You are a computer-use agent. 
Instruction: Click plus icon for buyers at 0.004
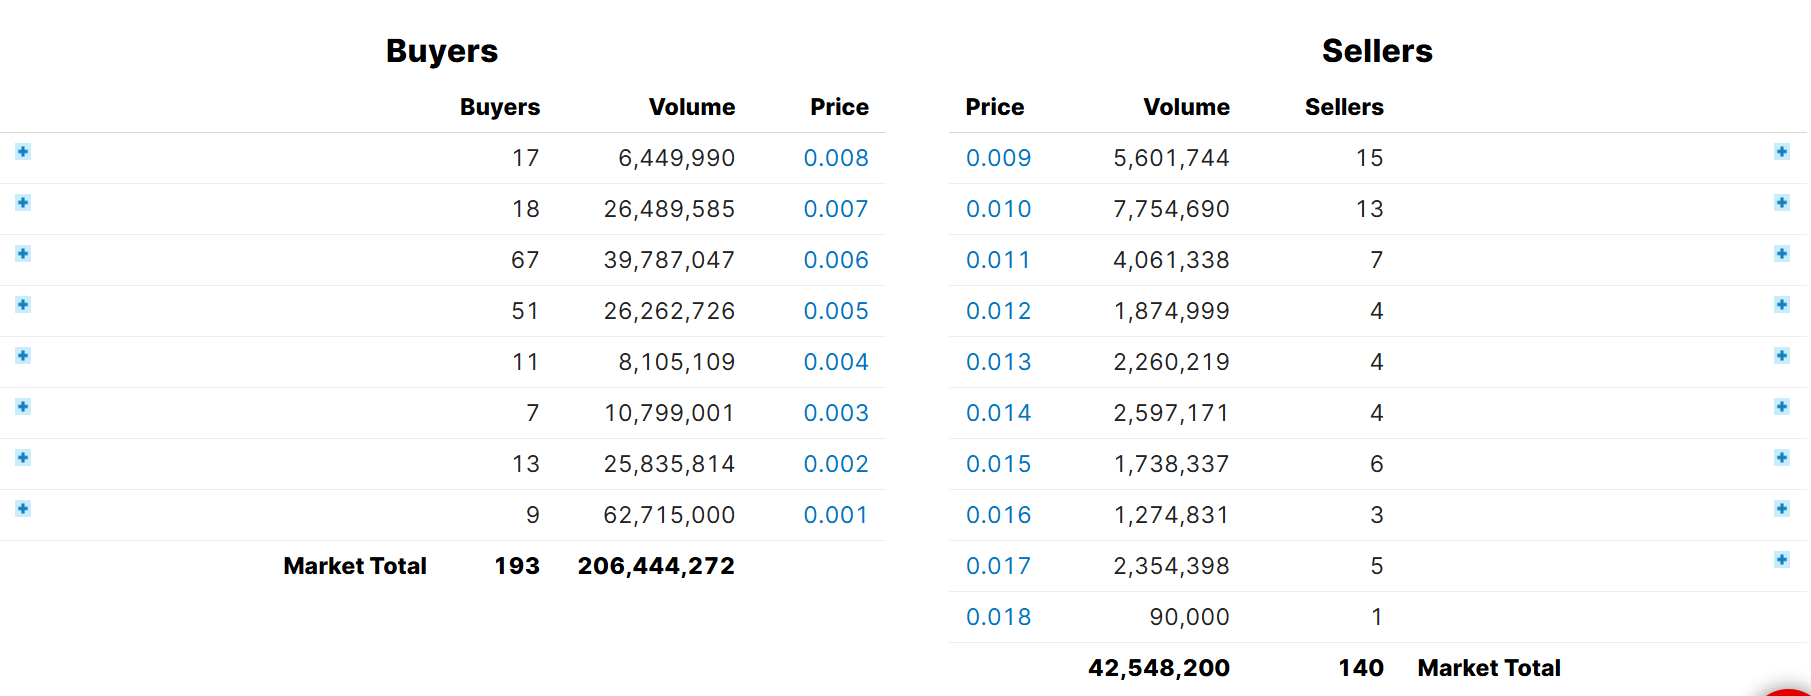[x=23, y=356]
